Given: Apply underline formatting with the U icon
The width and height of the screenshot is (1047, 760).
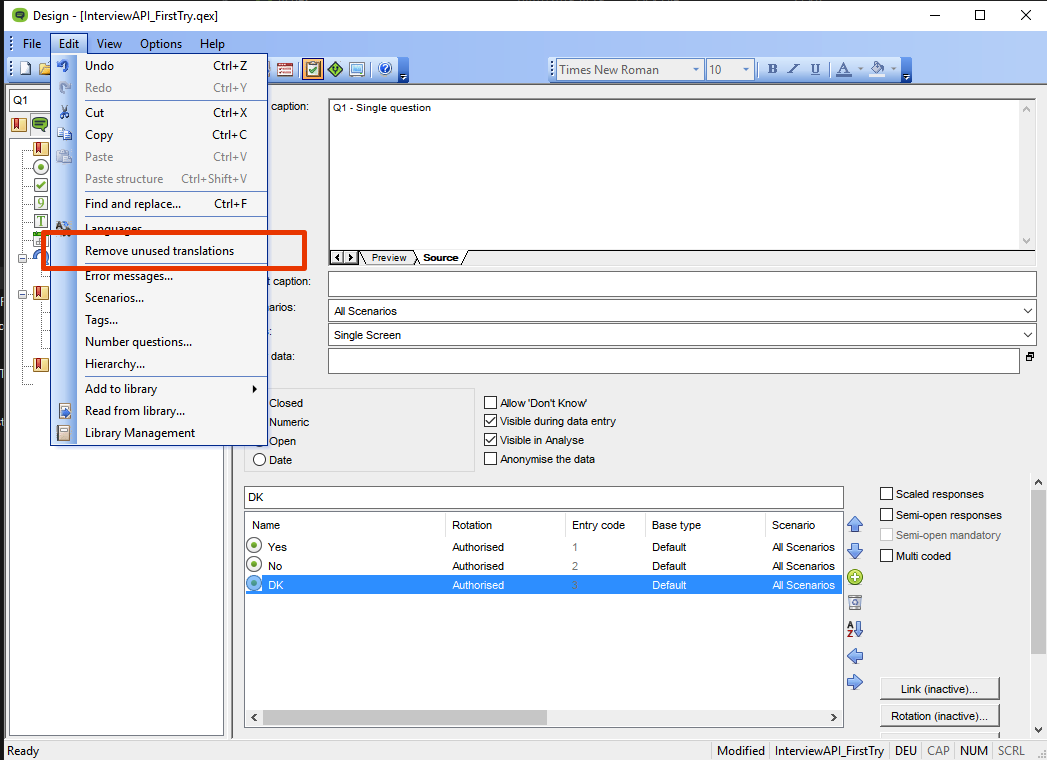Looking at the screenshot, I should pos(815,69).
